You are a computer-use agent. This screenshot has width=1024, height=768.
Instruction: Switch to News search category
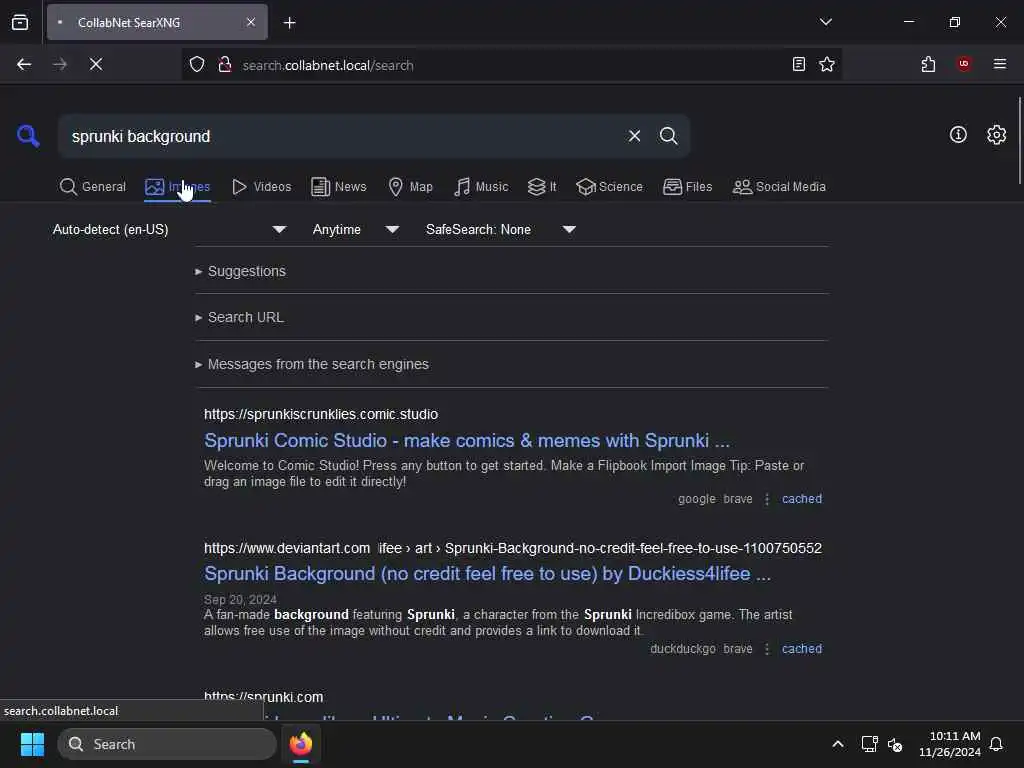tap(338, 187)
